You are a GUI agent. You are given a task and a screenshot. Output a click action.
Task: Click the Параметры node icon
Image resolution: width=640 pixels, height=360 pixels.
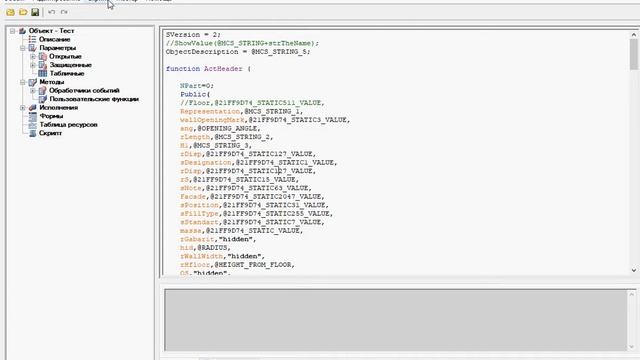click(x=32, y=48)
